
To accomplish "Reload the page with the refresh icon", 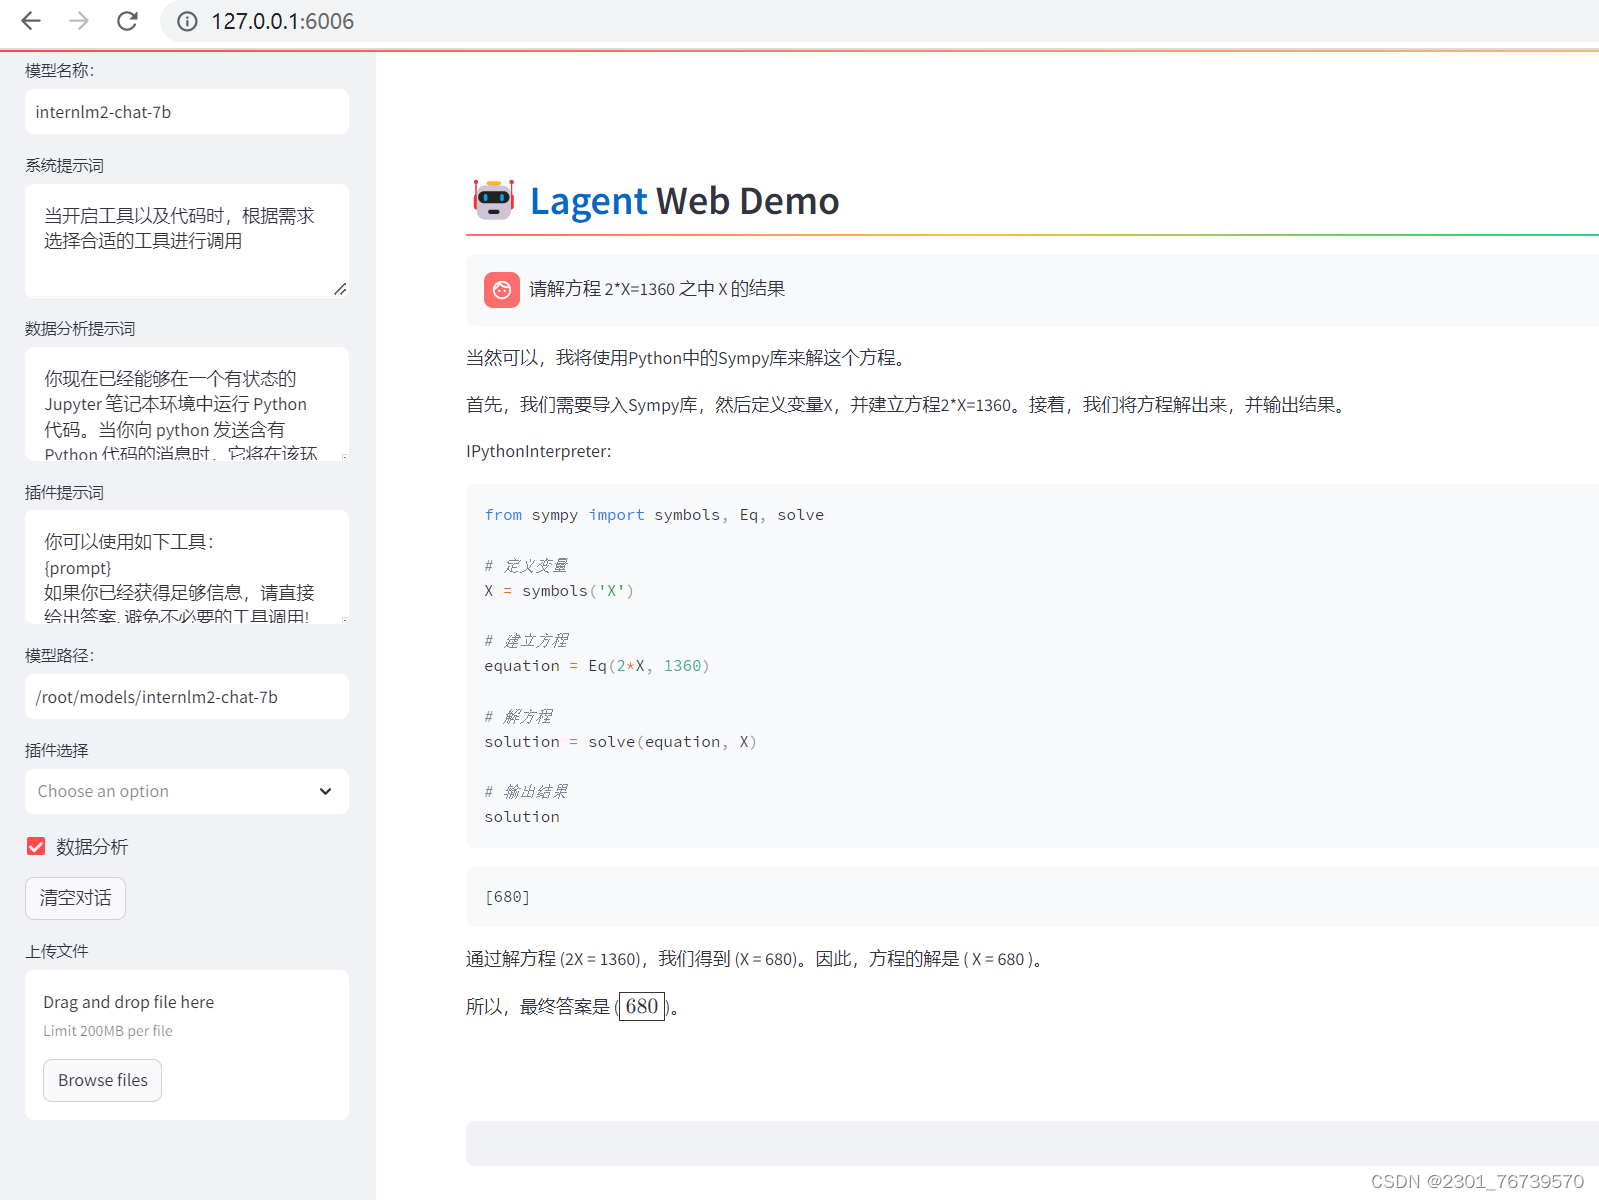I will tap(127, 21).
